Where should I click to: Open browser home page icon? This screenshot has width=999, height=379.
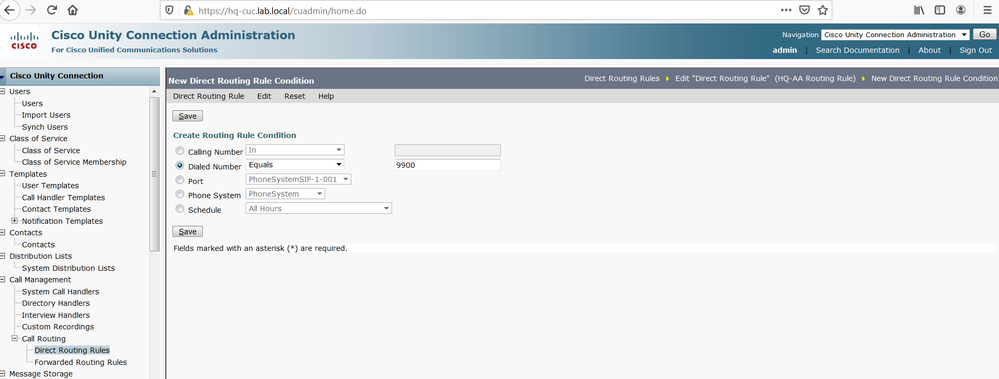pos(73,10)
